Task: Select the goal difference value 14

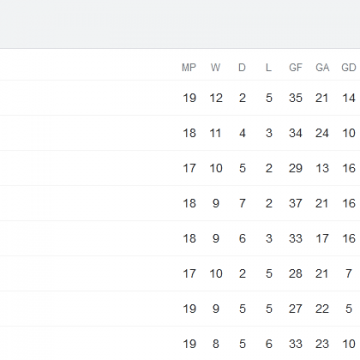Action: 349,98
